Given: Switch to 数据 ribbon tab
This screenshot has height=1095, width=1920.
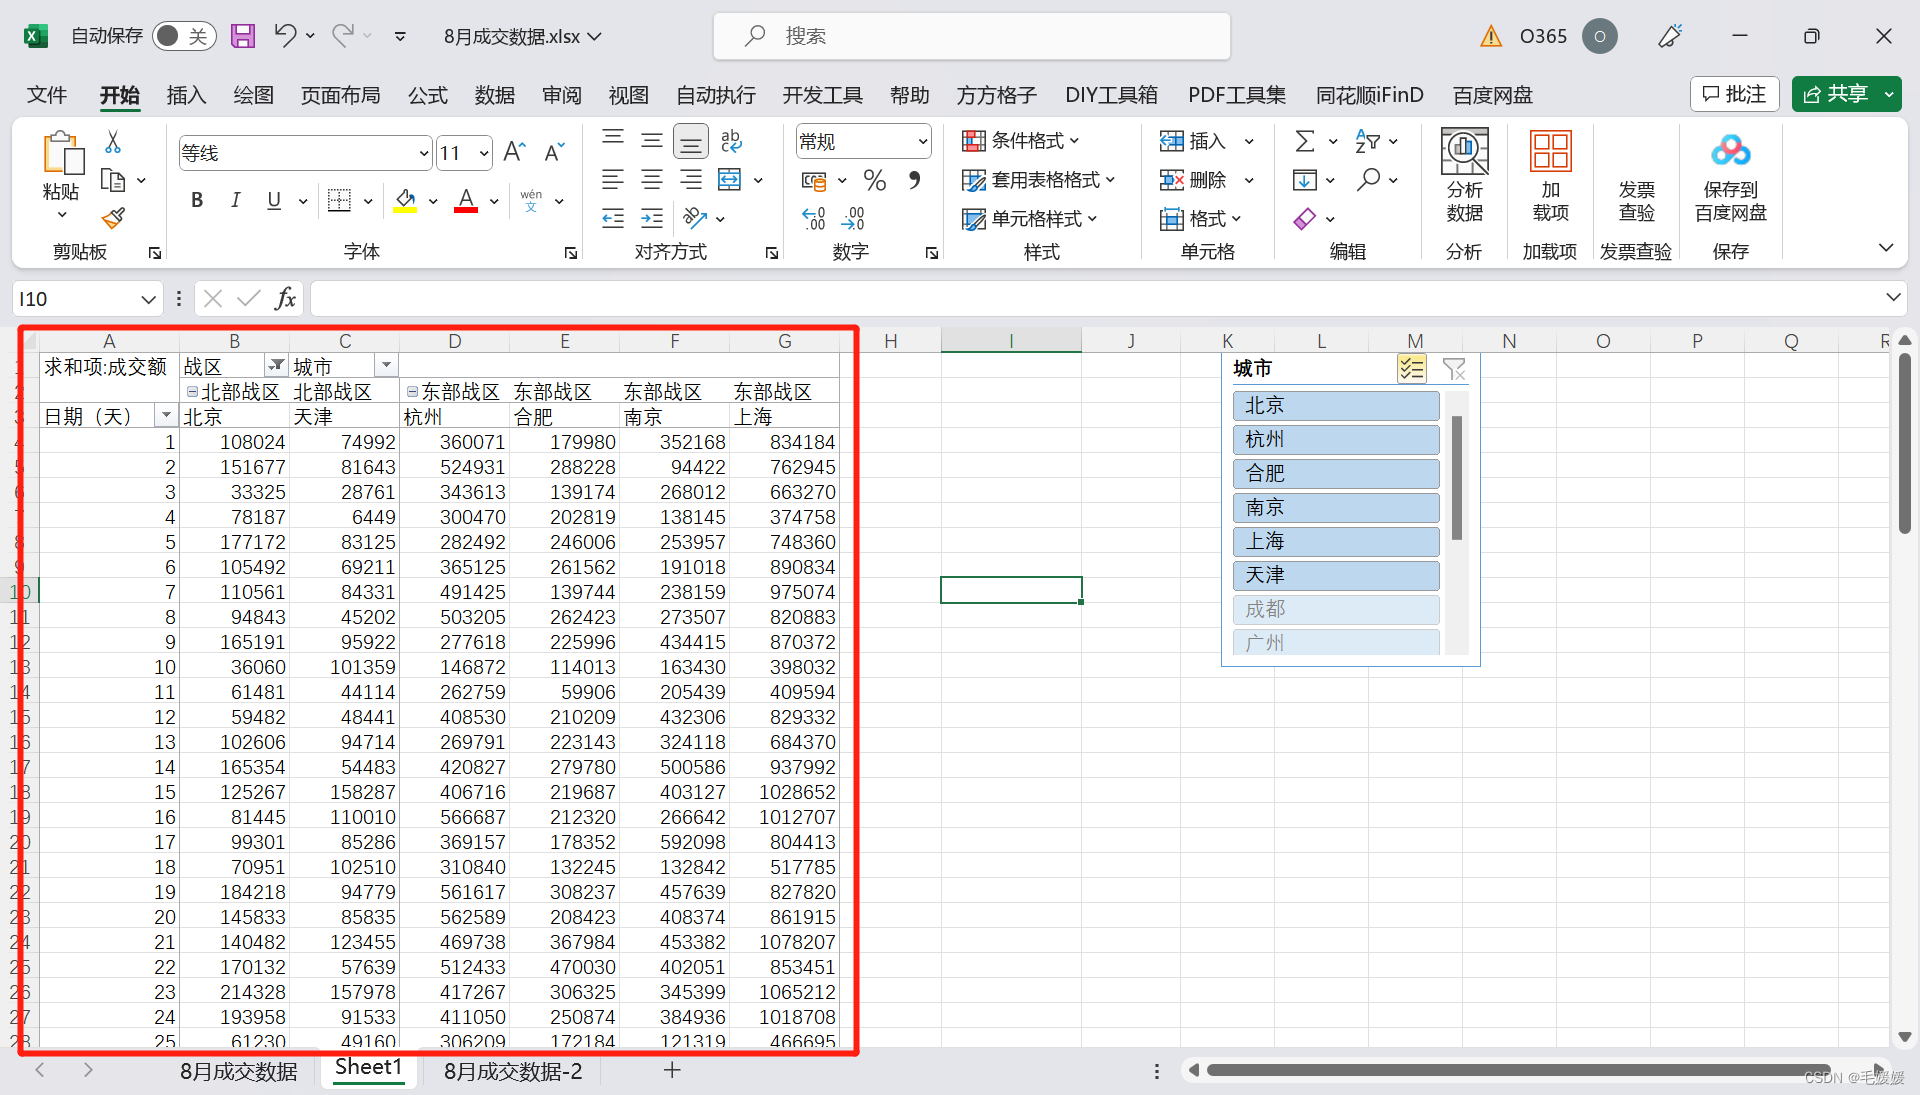Looking at the screenshot, I should [x=495, y=95].
